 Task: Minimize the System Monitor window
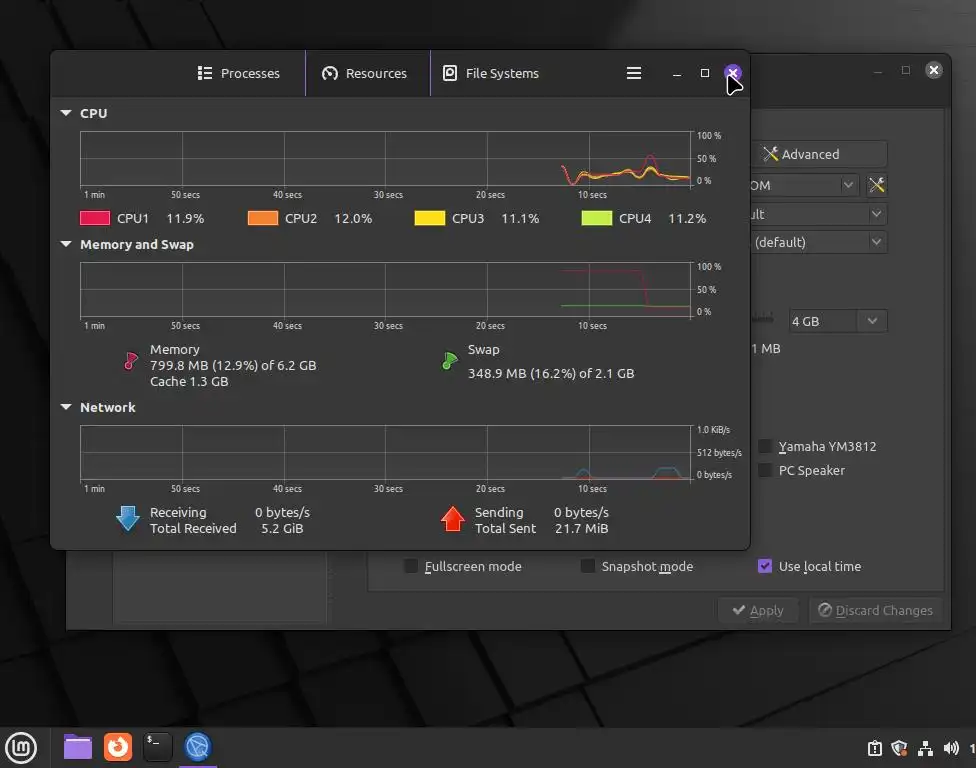tap(677, 73)
